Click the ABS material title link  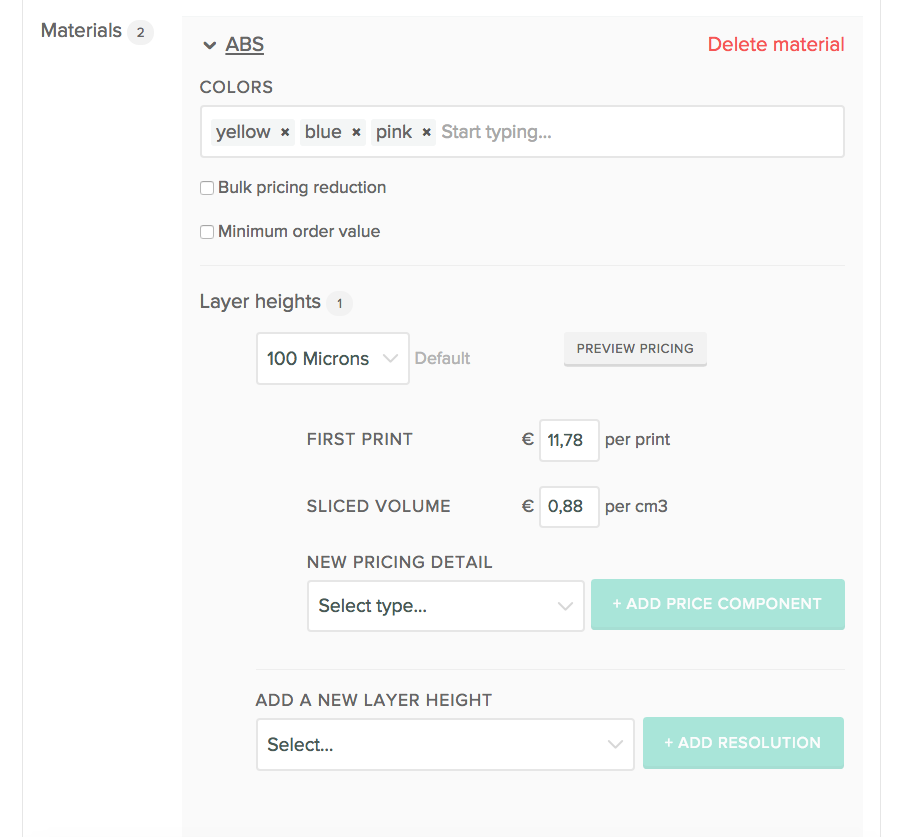(x=245, y=45)
